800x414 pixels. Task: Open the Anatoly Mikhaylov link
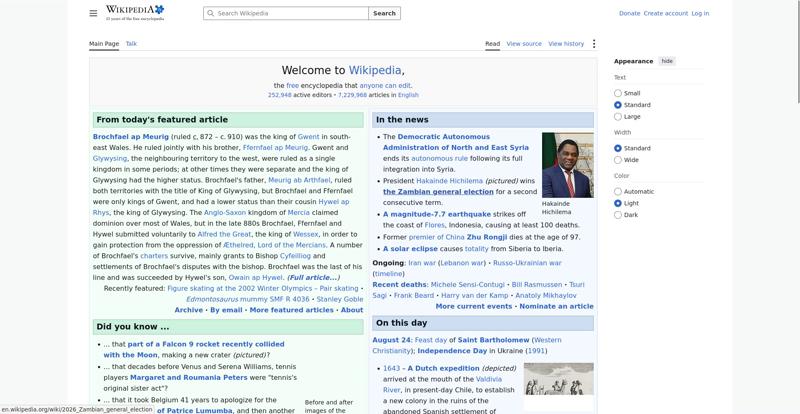pos(546,296)
